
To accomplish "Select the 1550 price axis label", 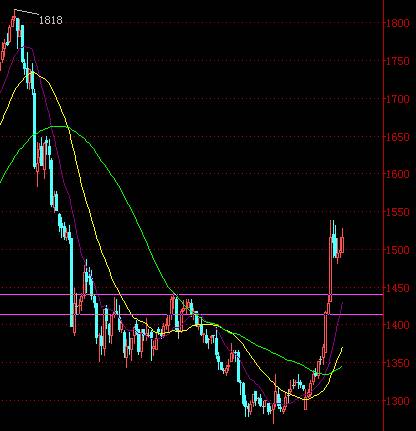I will coord(398,212).
